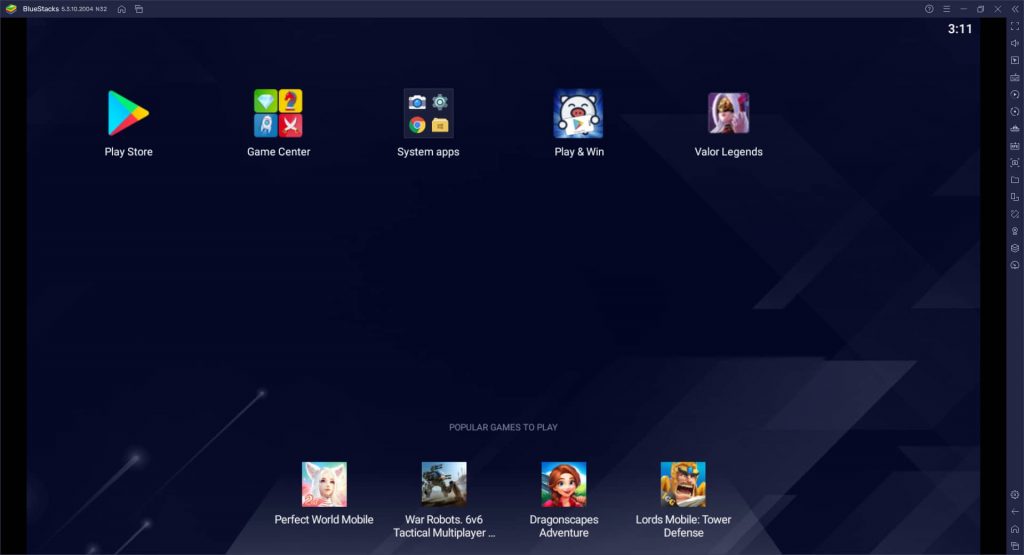Open the set location pin icon
Image resolution: width=1024 pixels, height=555 pixels.
[x=1015, y=230]
